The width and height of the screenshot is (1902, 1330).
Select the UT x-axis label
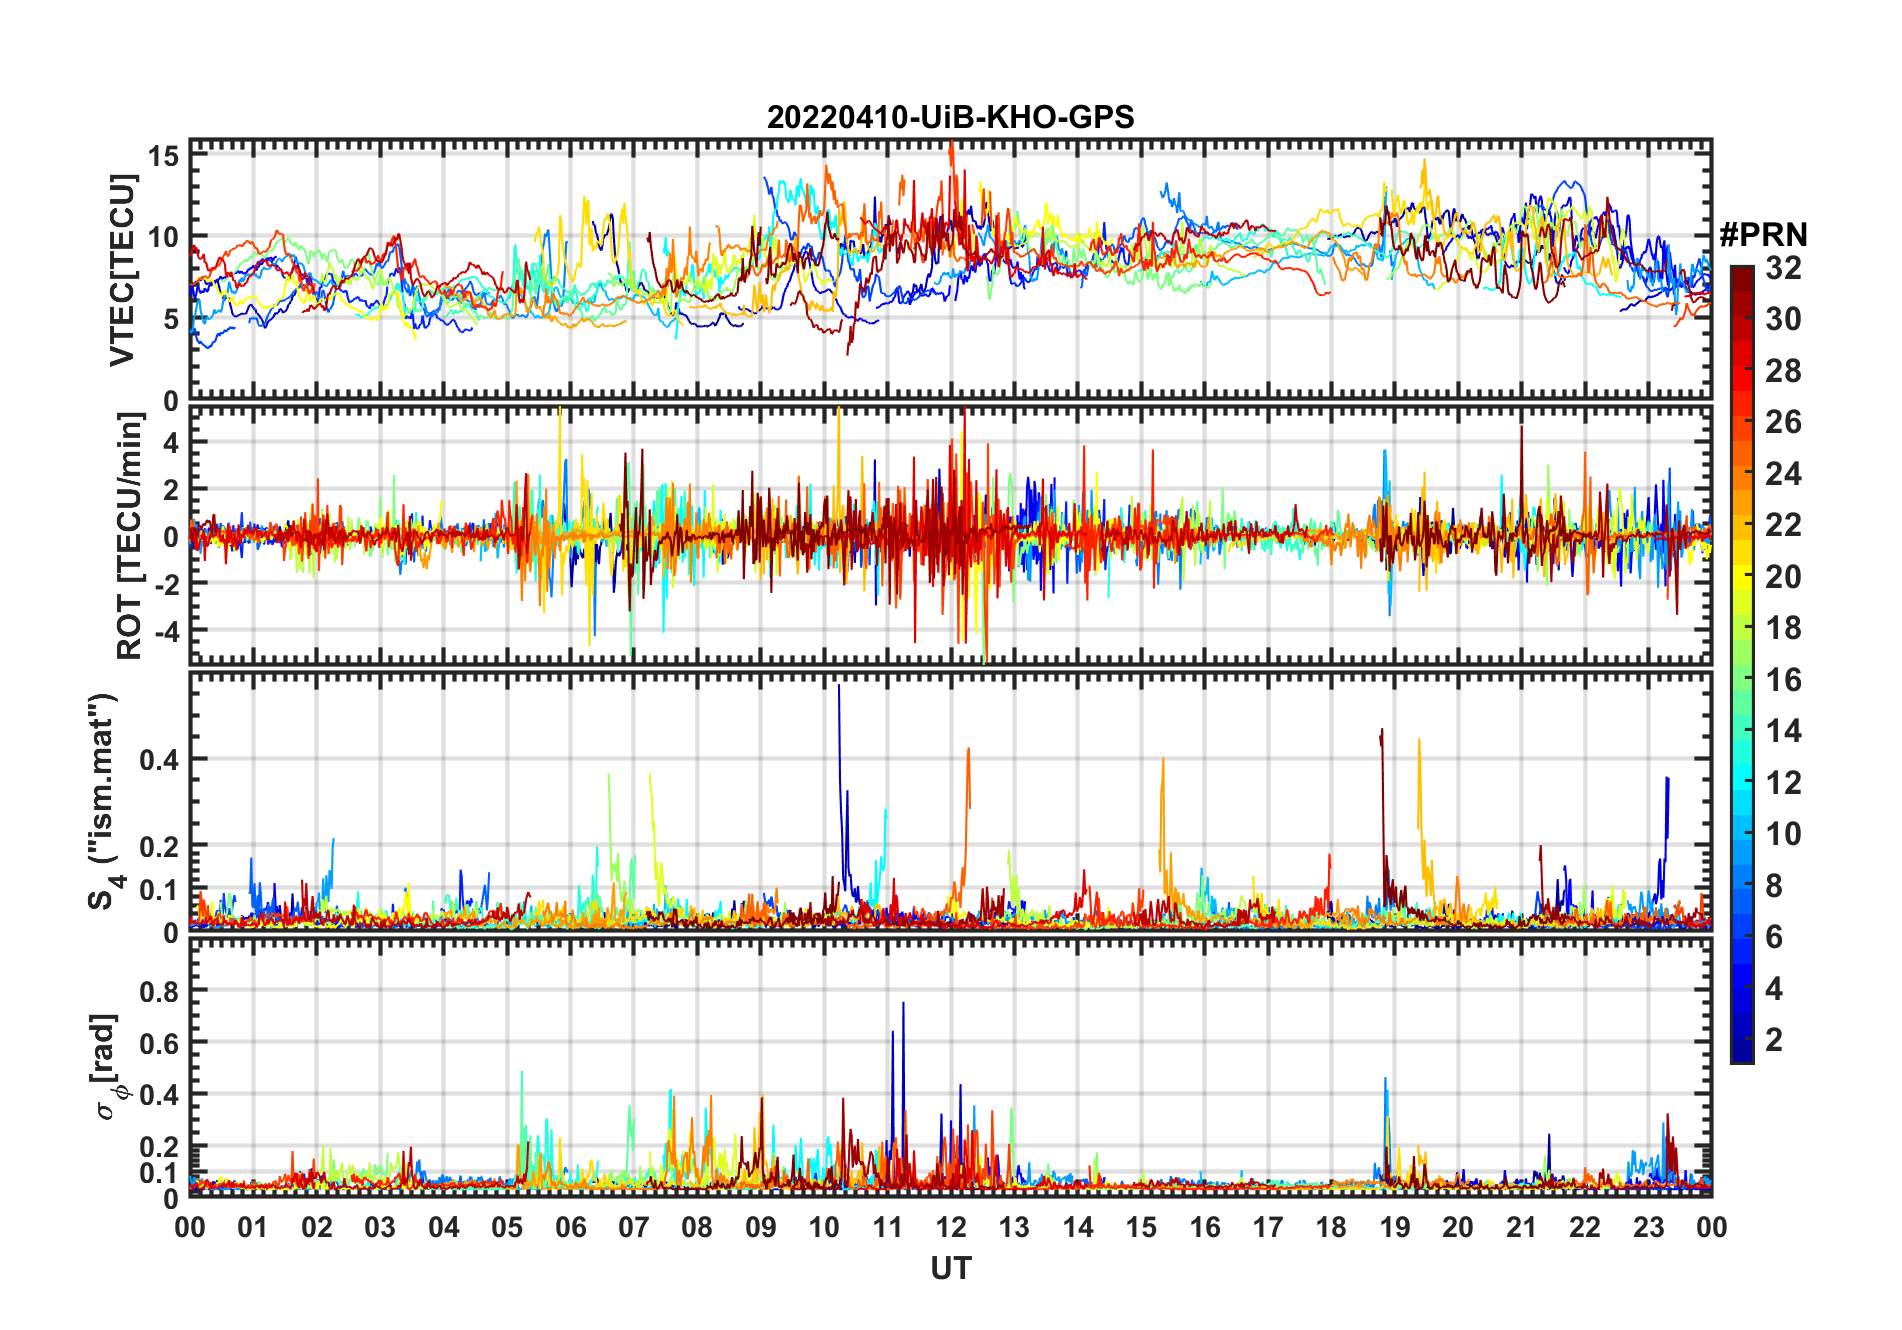[950, 1269]
